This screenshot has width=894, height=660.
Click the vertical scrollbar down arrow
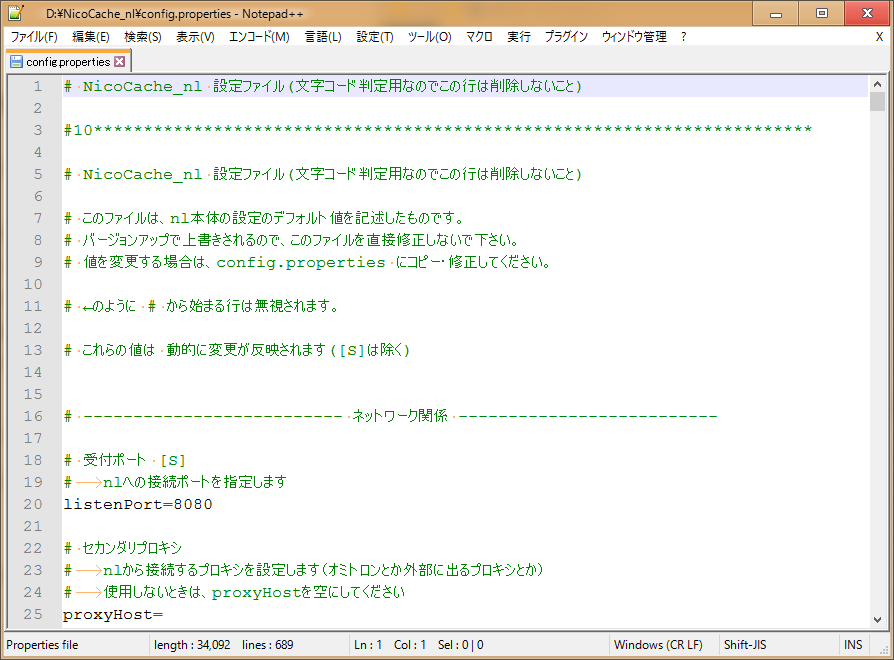(877, 620)
